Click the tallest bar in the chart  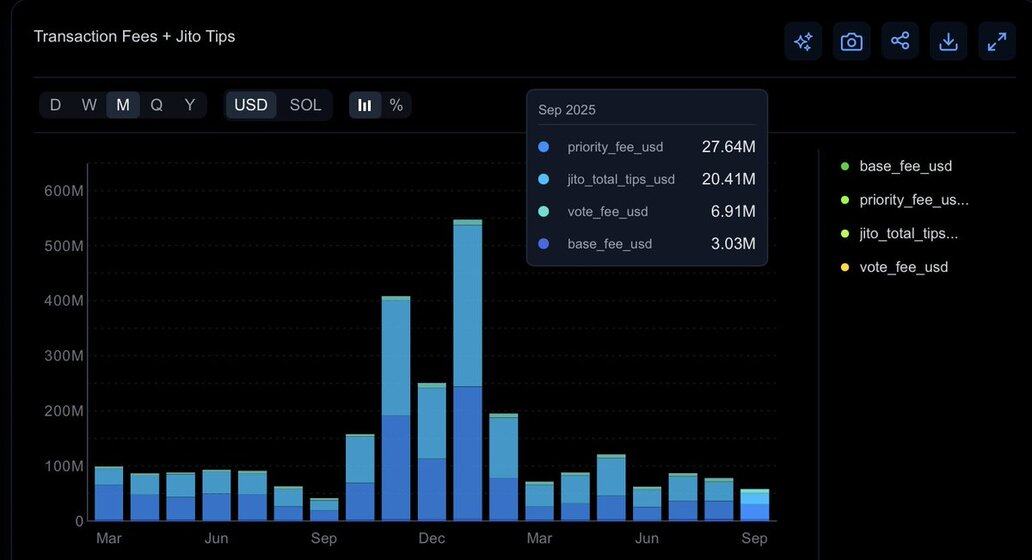click(467, 380)
